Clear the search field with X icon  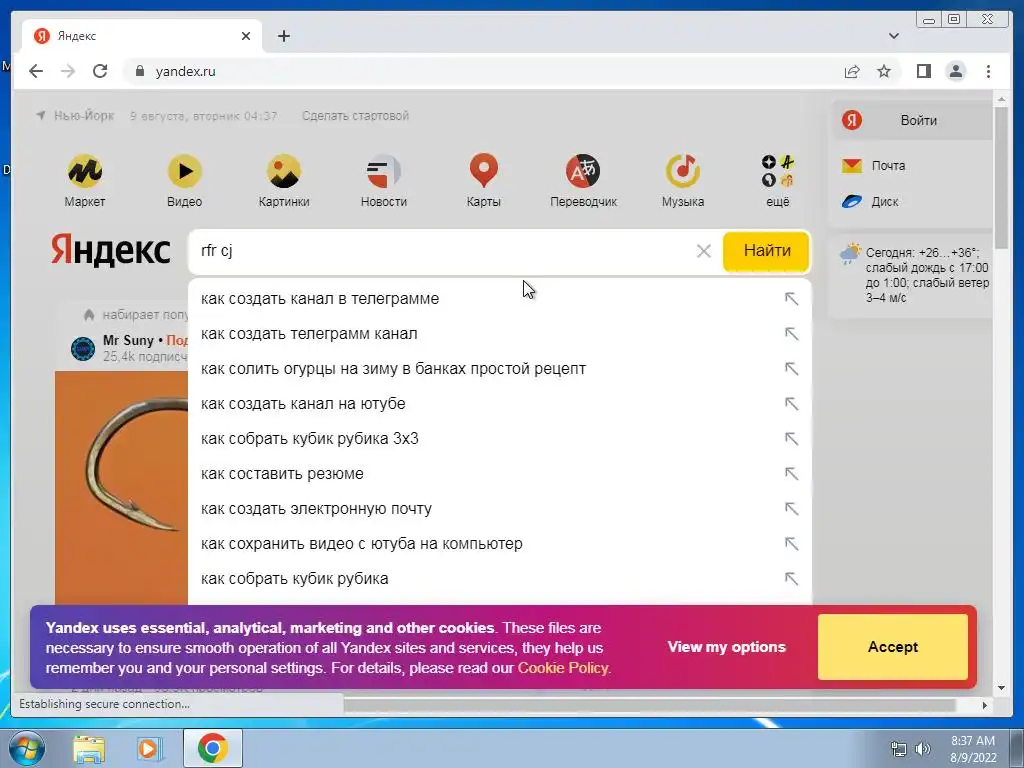pos(703,251)
